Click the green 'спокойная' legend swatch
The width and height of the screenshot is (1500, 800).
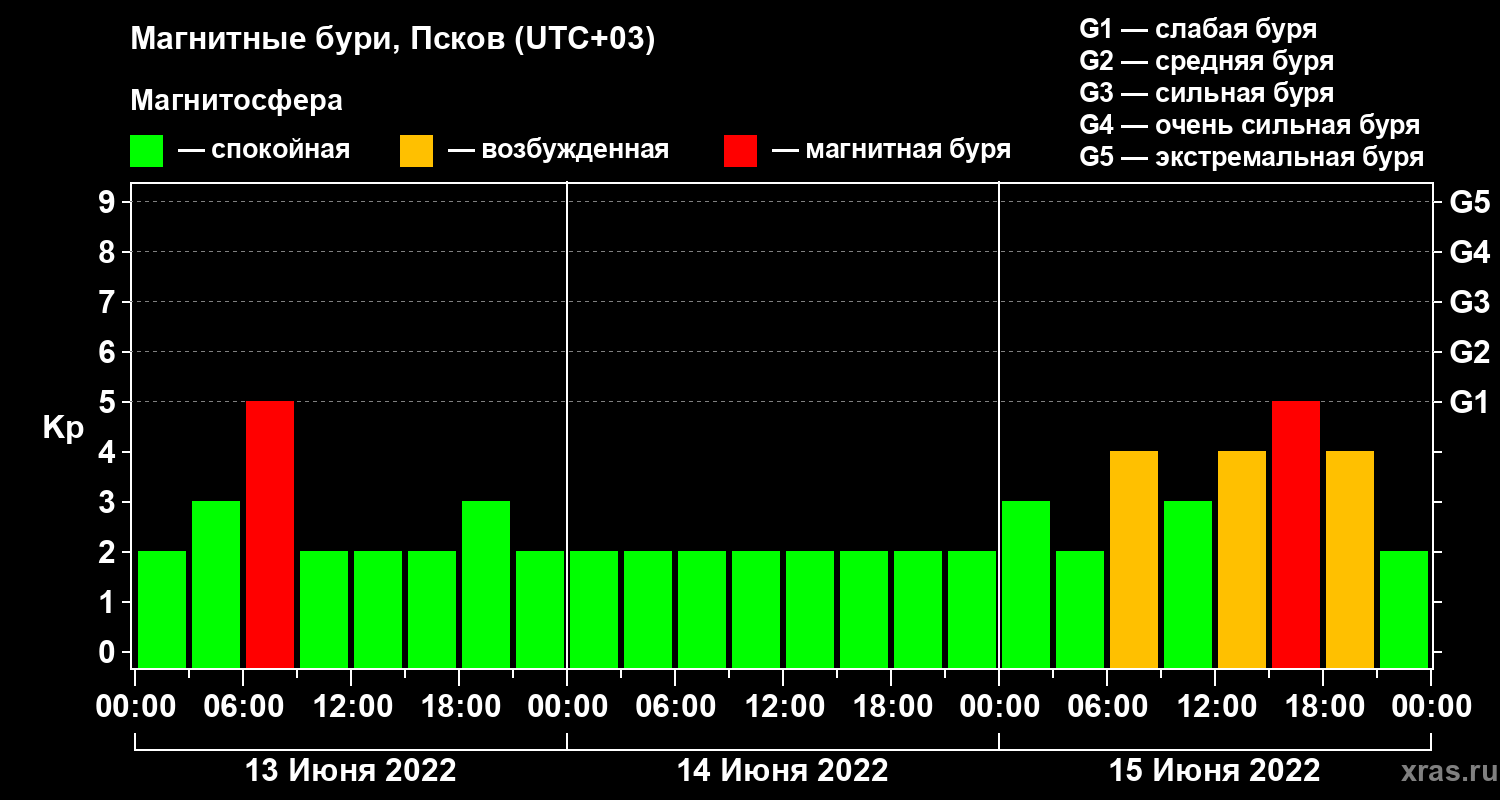[146, 151]
